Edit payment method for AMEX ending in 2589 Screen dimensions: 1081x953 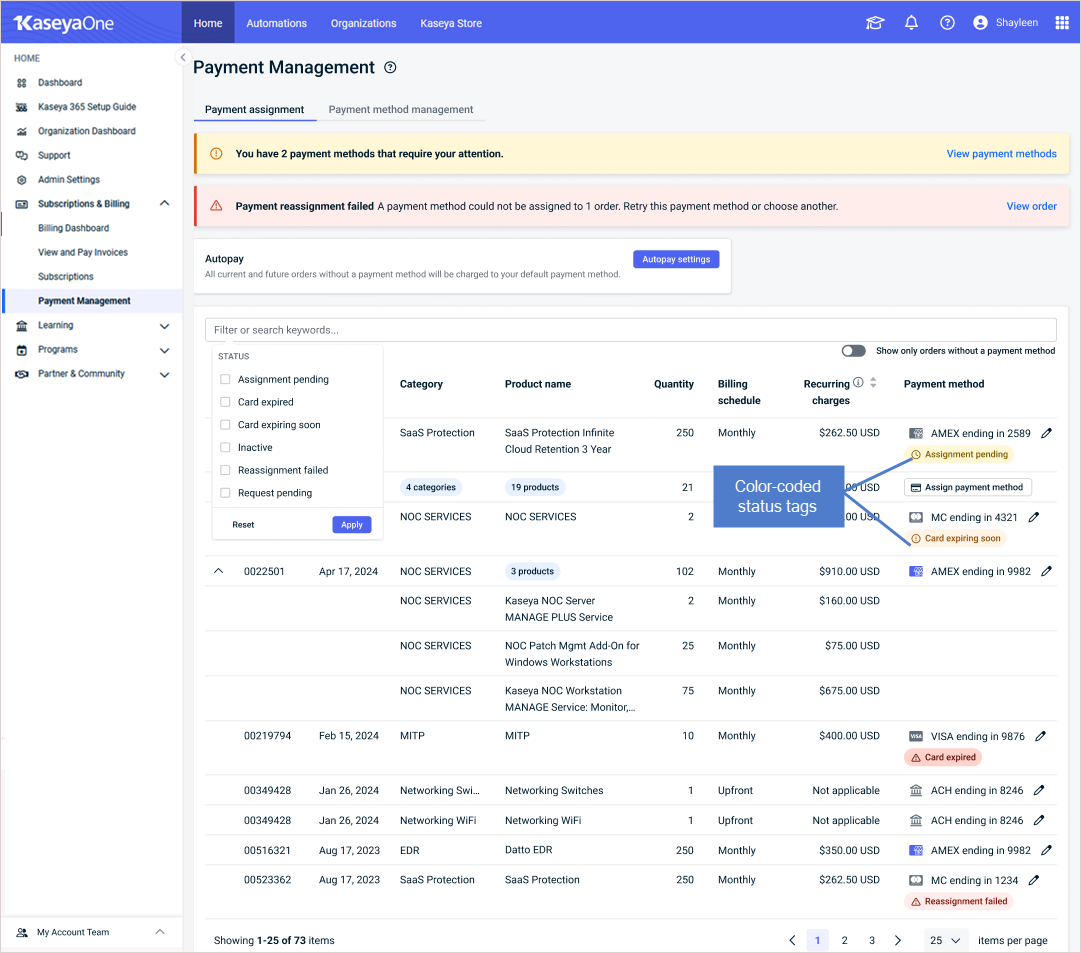pyautogui.click(x=1047, y=433)
